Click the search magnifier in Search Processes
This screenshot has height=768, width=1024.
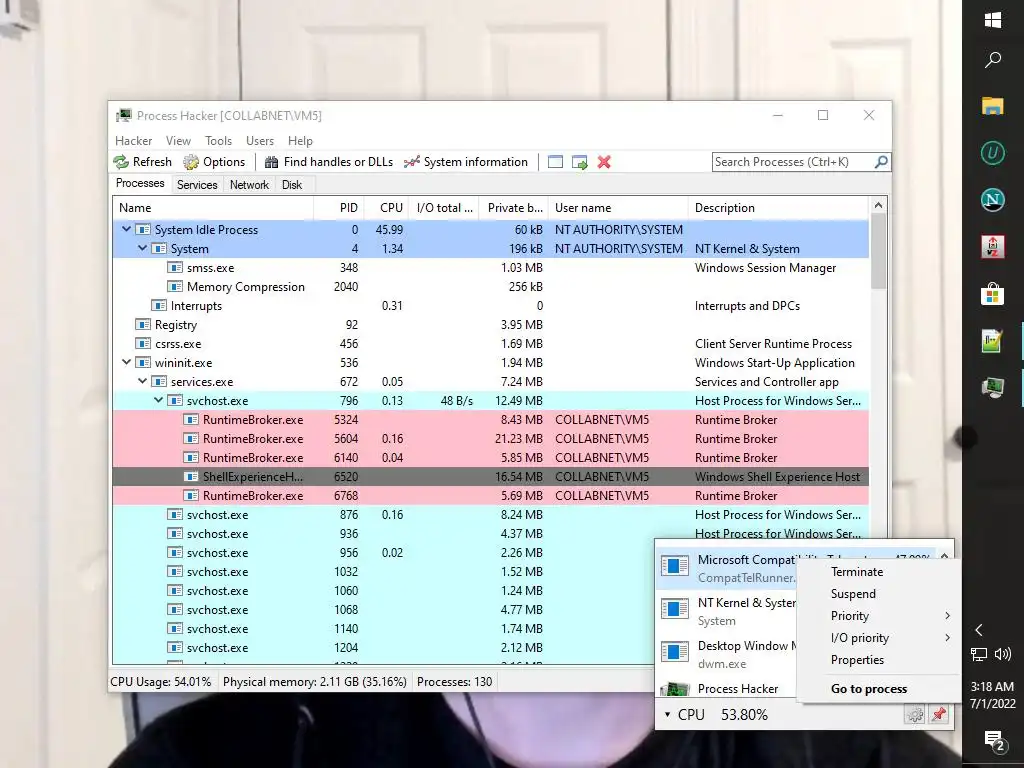[881, 161]
